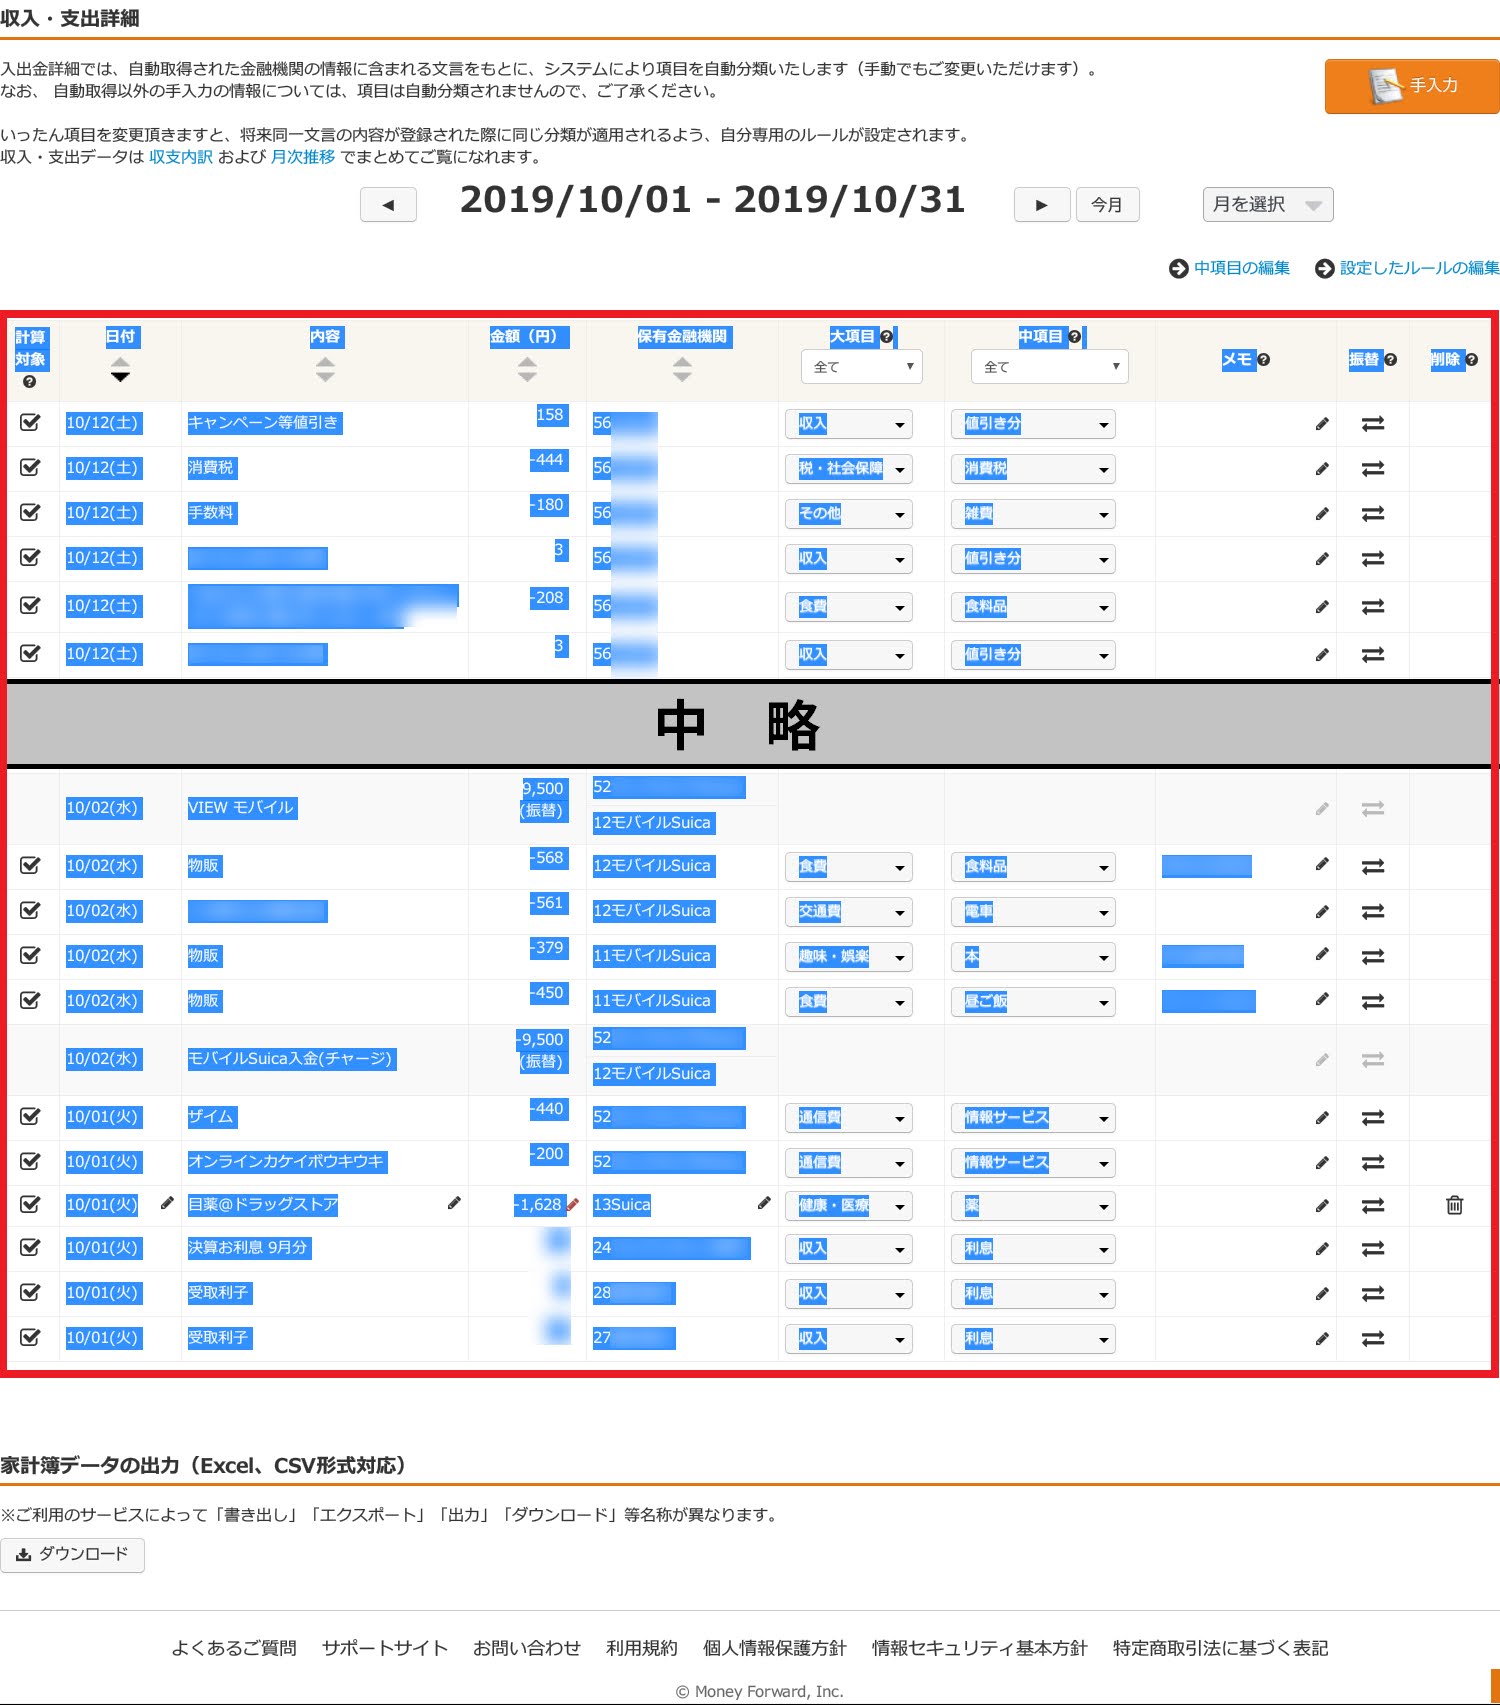Open 税・社会保障 category dropdown

(849, 469)
